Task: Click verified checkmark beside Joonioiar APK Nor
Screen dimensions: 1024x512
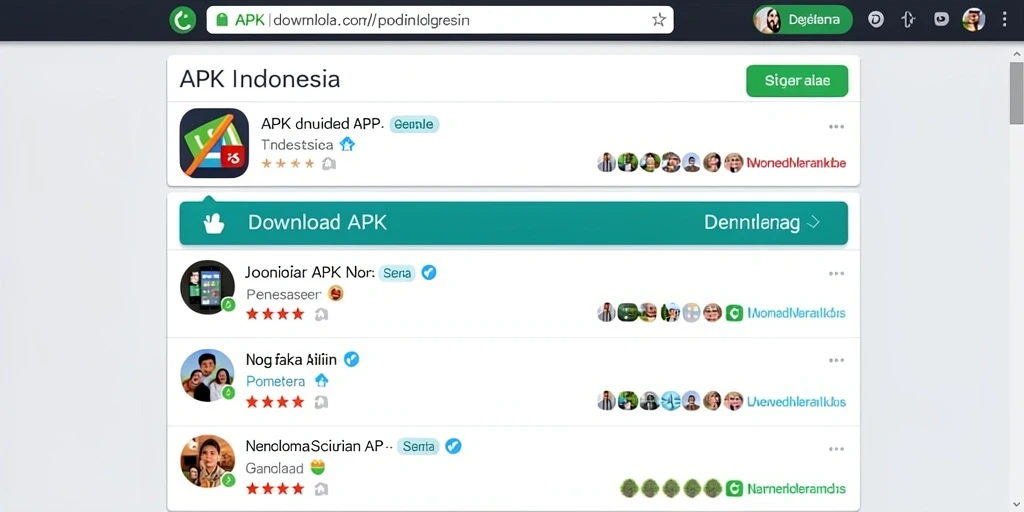Action: point(428,273)
